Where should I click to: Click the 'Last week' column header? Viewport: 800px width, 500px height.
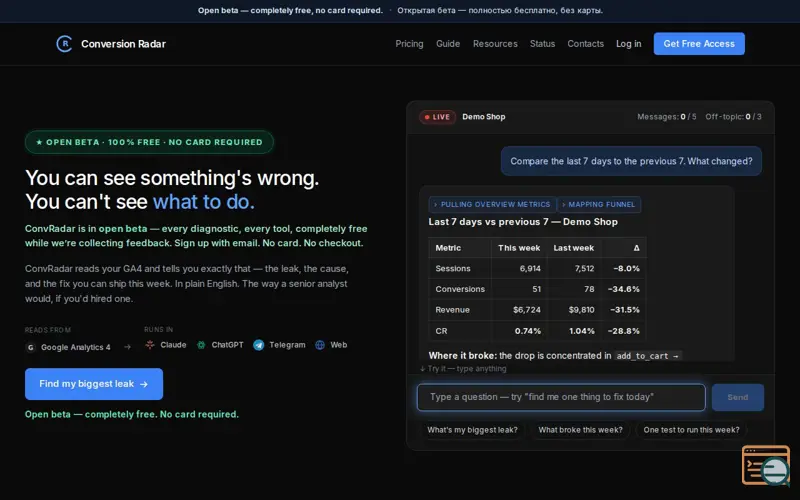(573, 248)
